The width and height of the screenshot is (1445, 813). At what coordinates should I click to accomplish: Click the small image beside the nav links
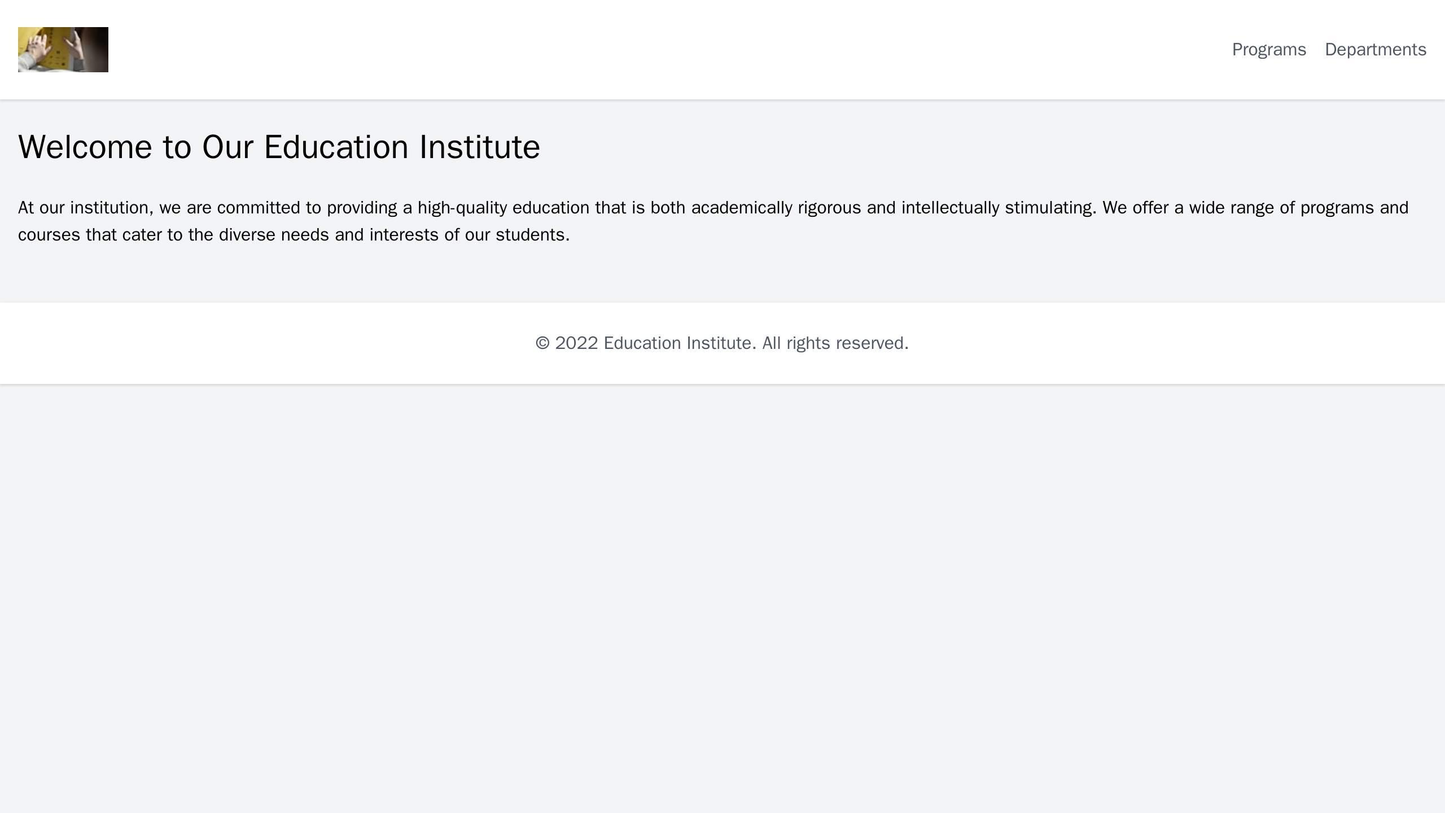pyautogui.click(x=62, y=46)
